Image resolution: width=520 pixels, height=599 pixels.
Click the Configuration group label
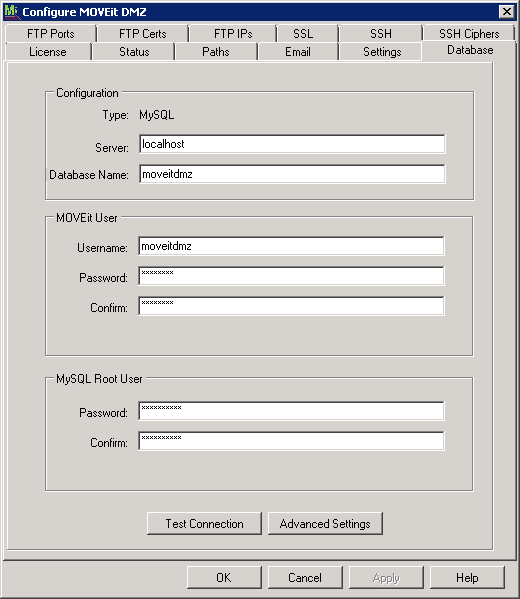(87, 93)
